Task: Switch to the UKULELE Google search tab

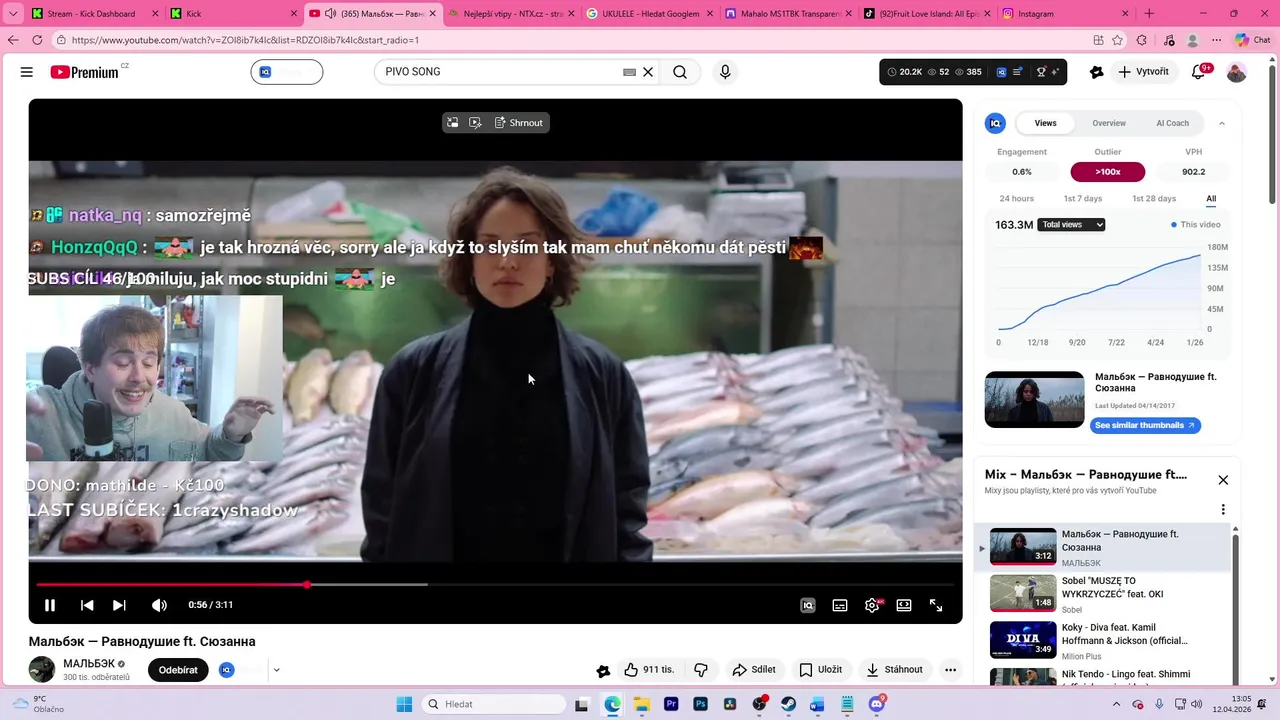Action: coord(650,14)
